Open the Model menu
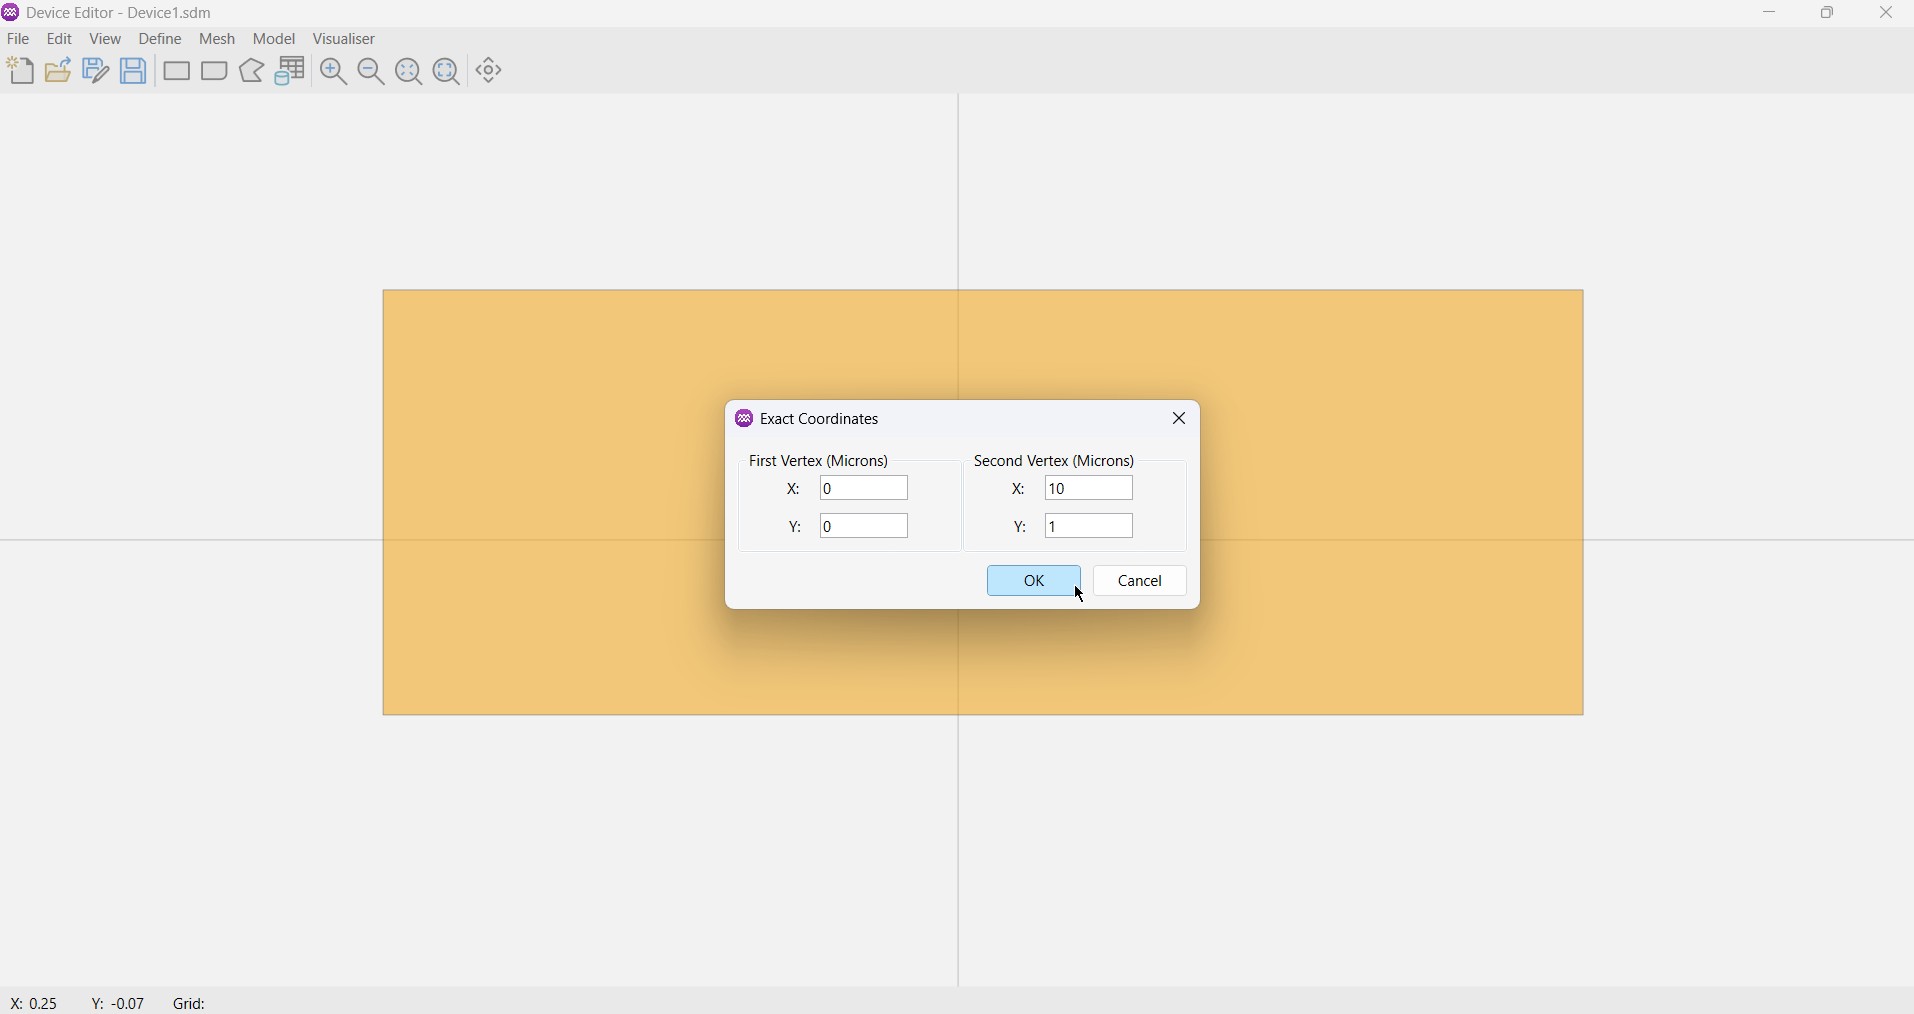The image size is (1914, 1014). click(275, 39)
